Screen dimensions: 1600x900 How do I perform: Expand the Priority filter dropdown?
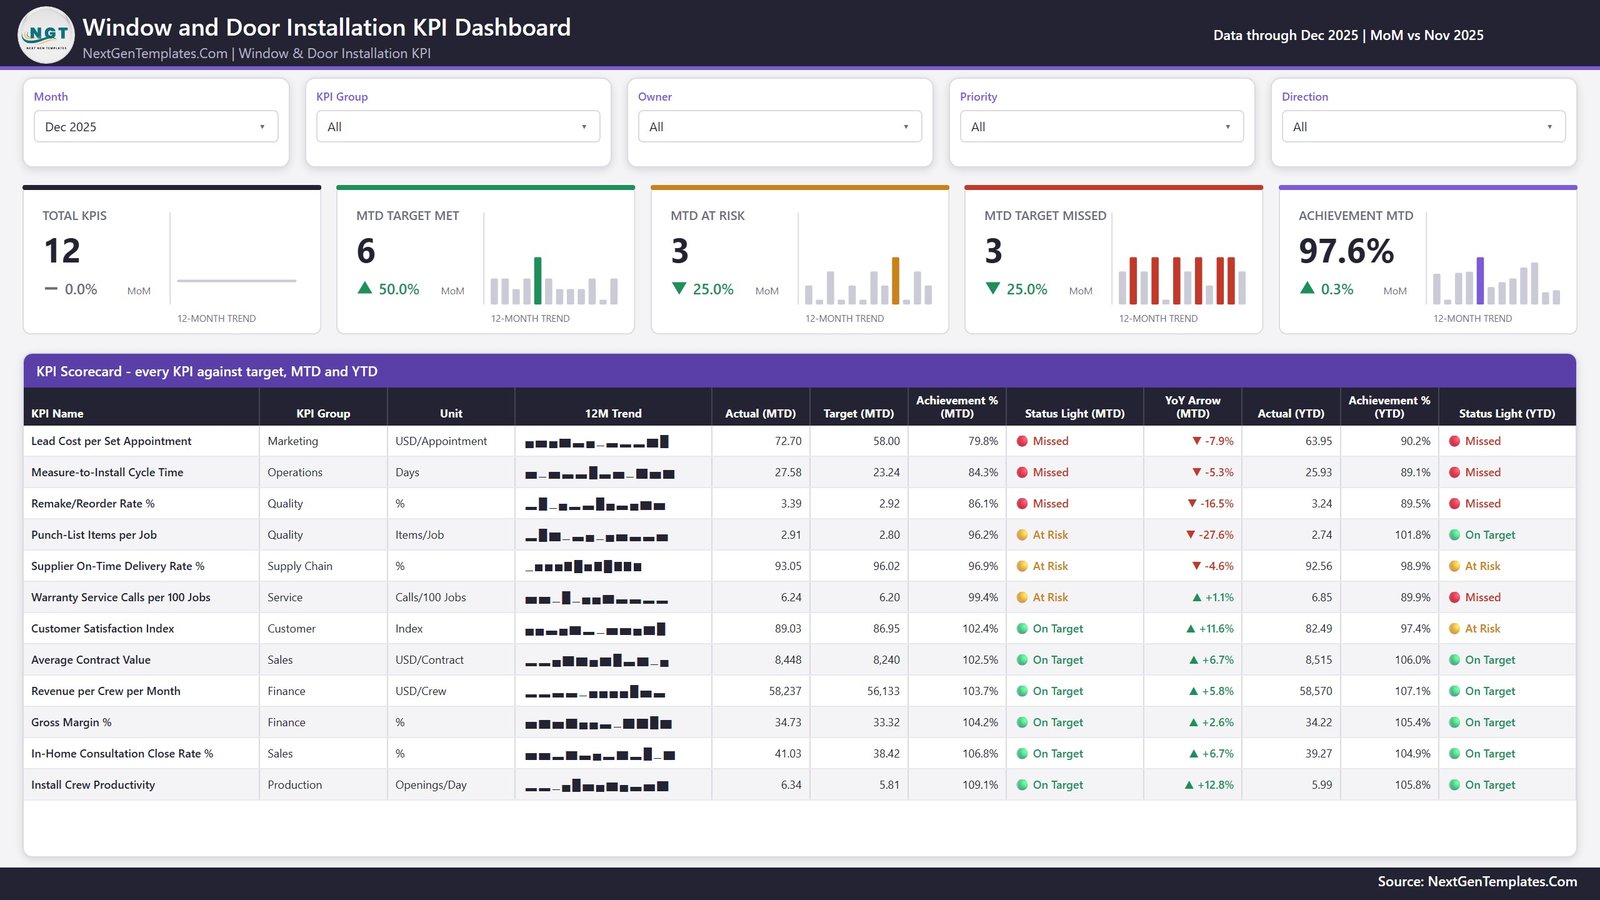coord(1102,127)
